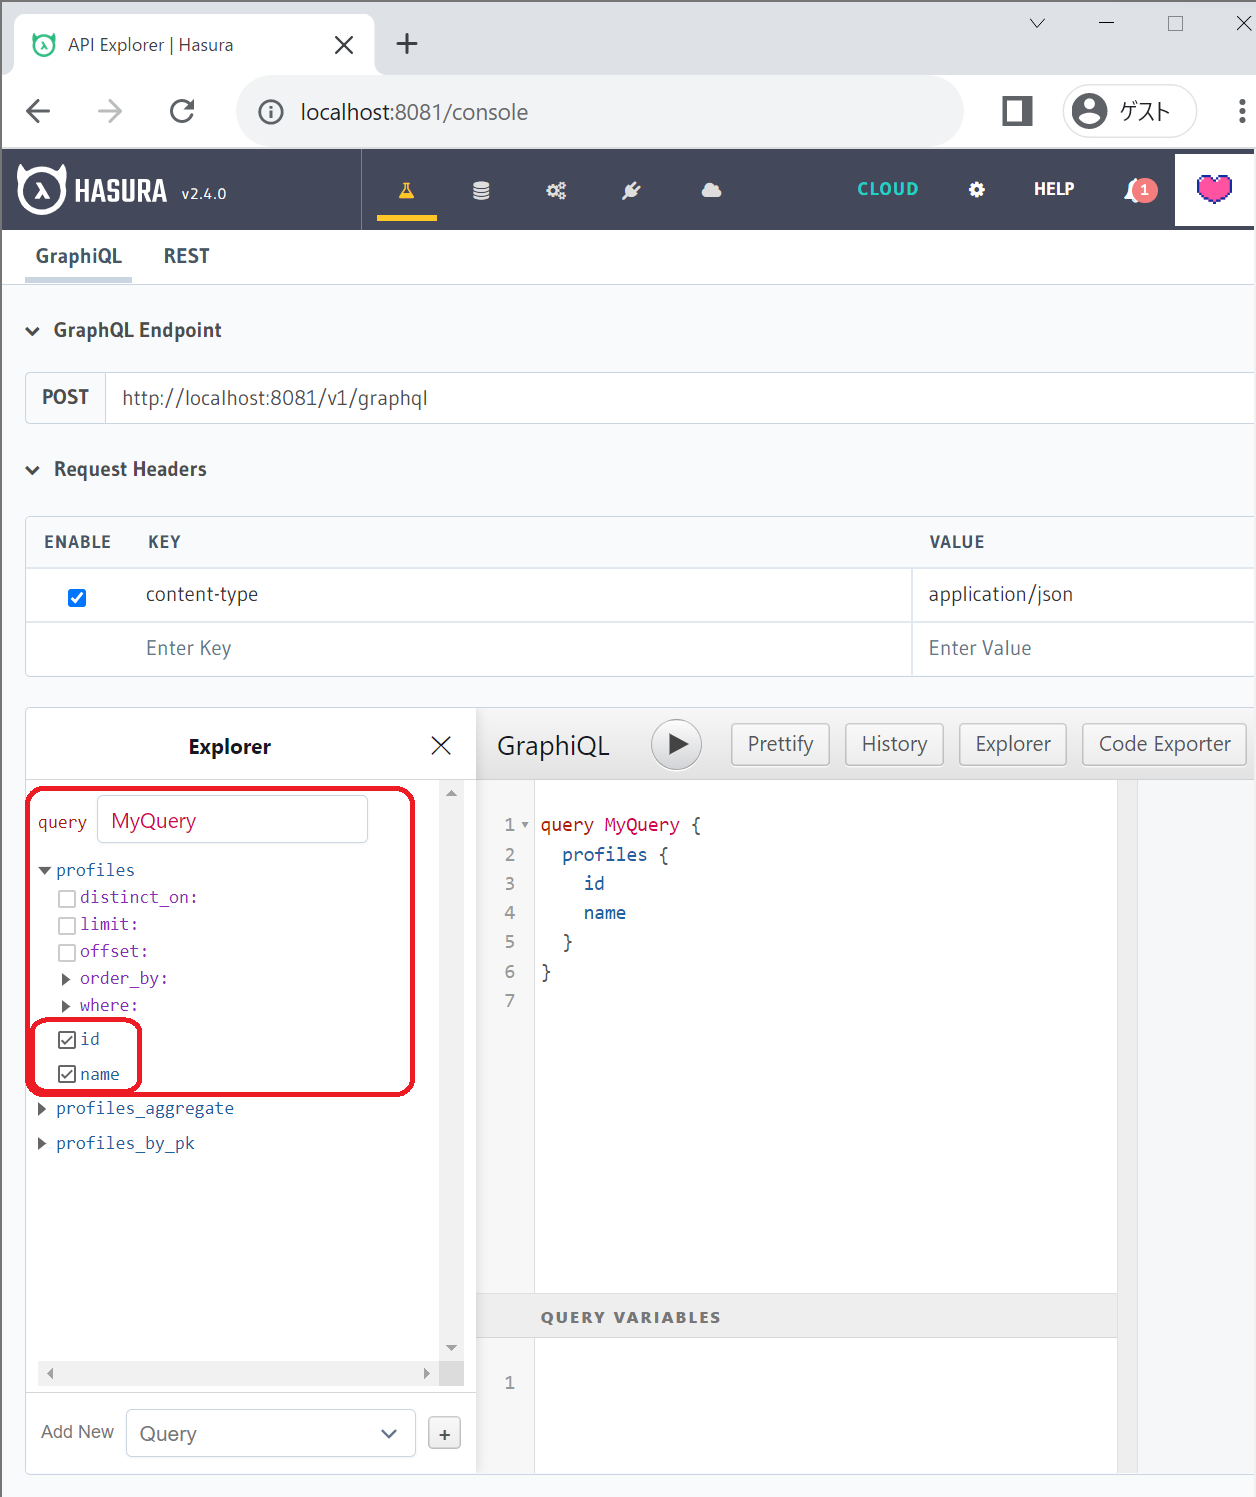
Task: Open Chrome three-dot menu
Action: (x=1241, y=111)
